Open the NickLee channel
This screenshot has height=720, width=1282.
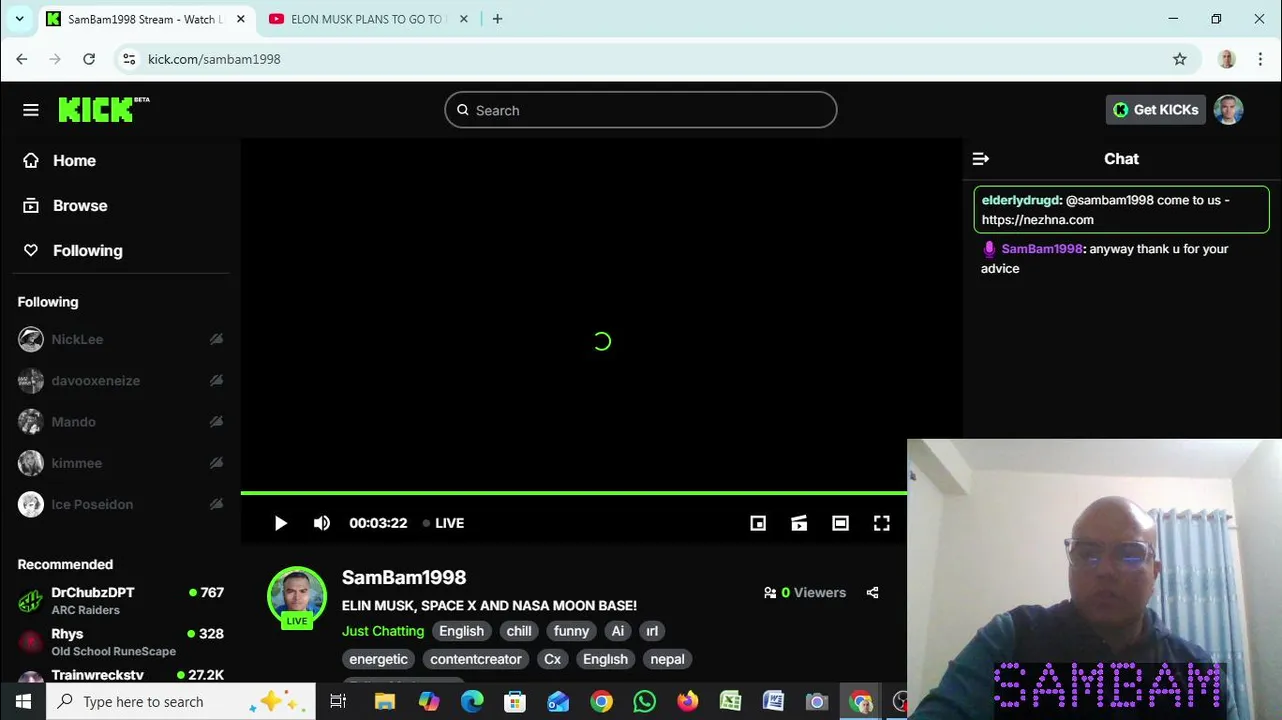77,340
